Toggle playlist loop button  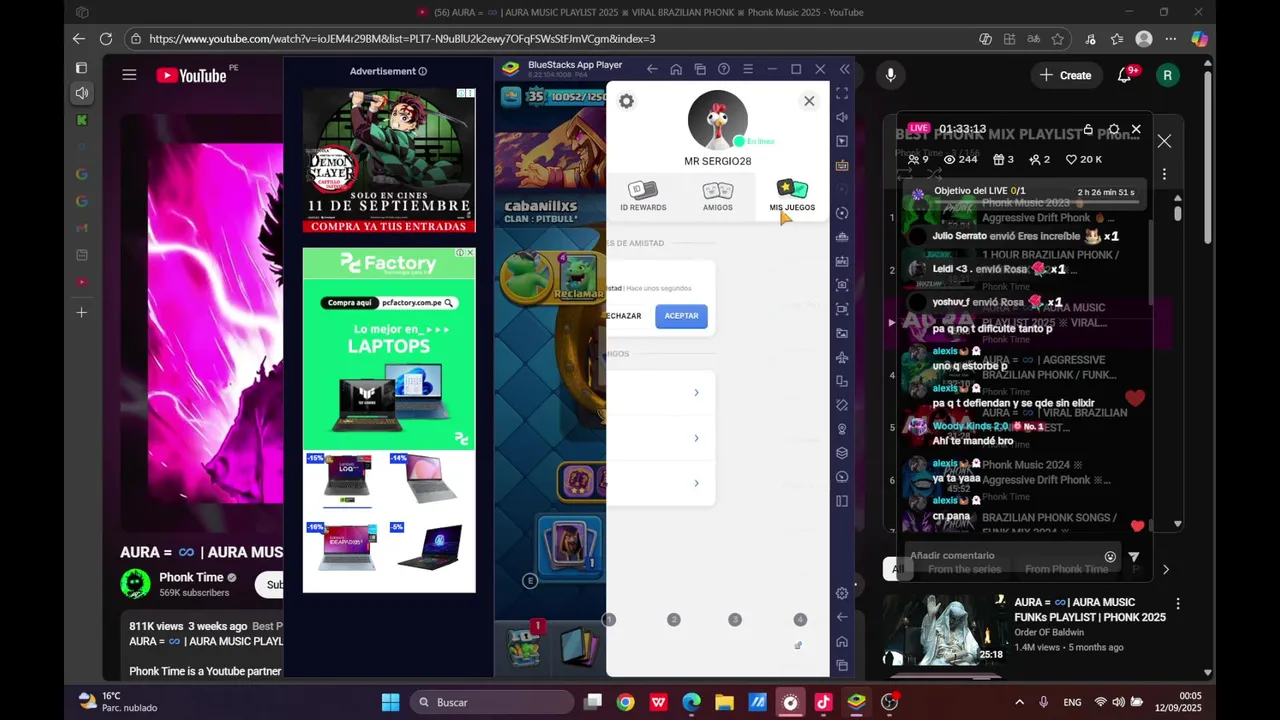click(x=905, y=174)
